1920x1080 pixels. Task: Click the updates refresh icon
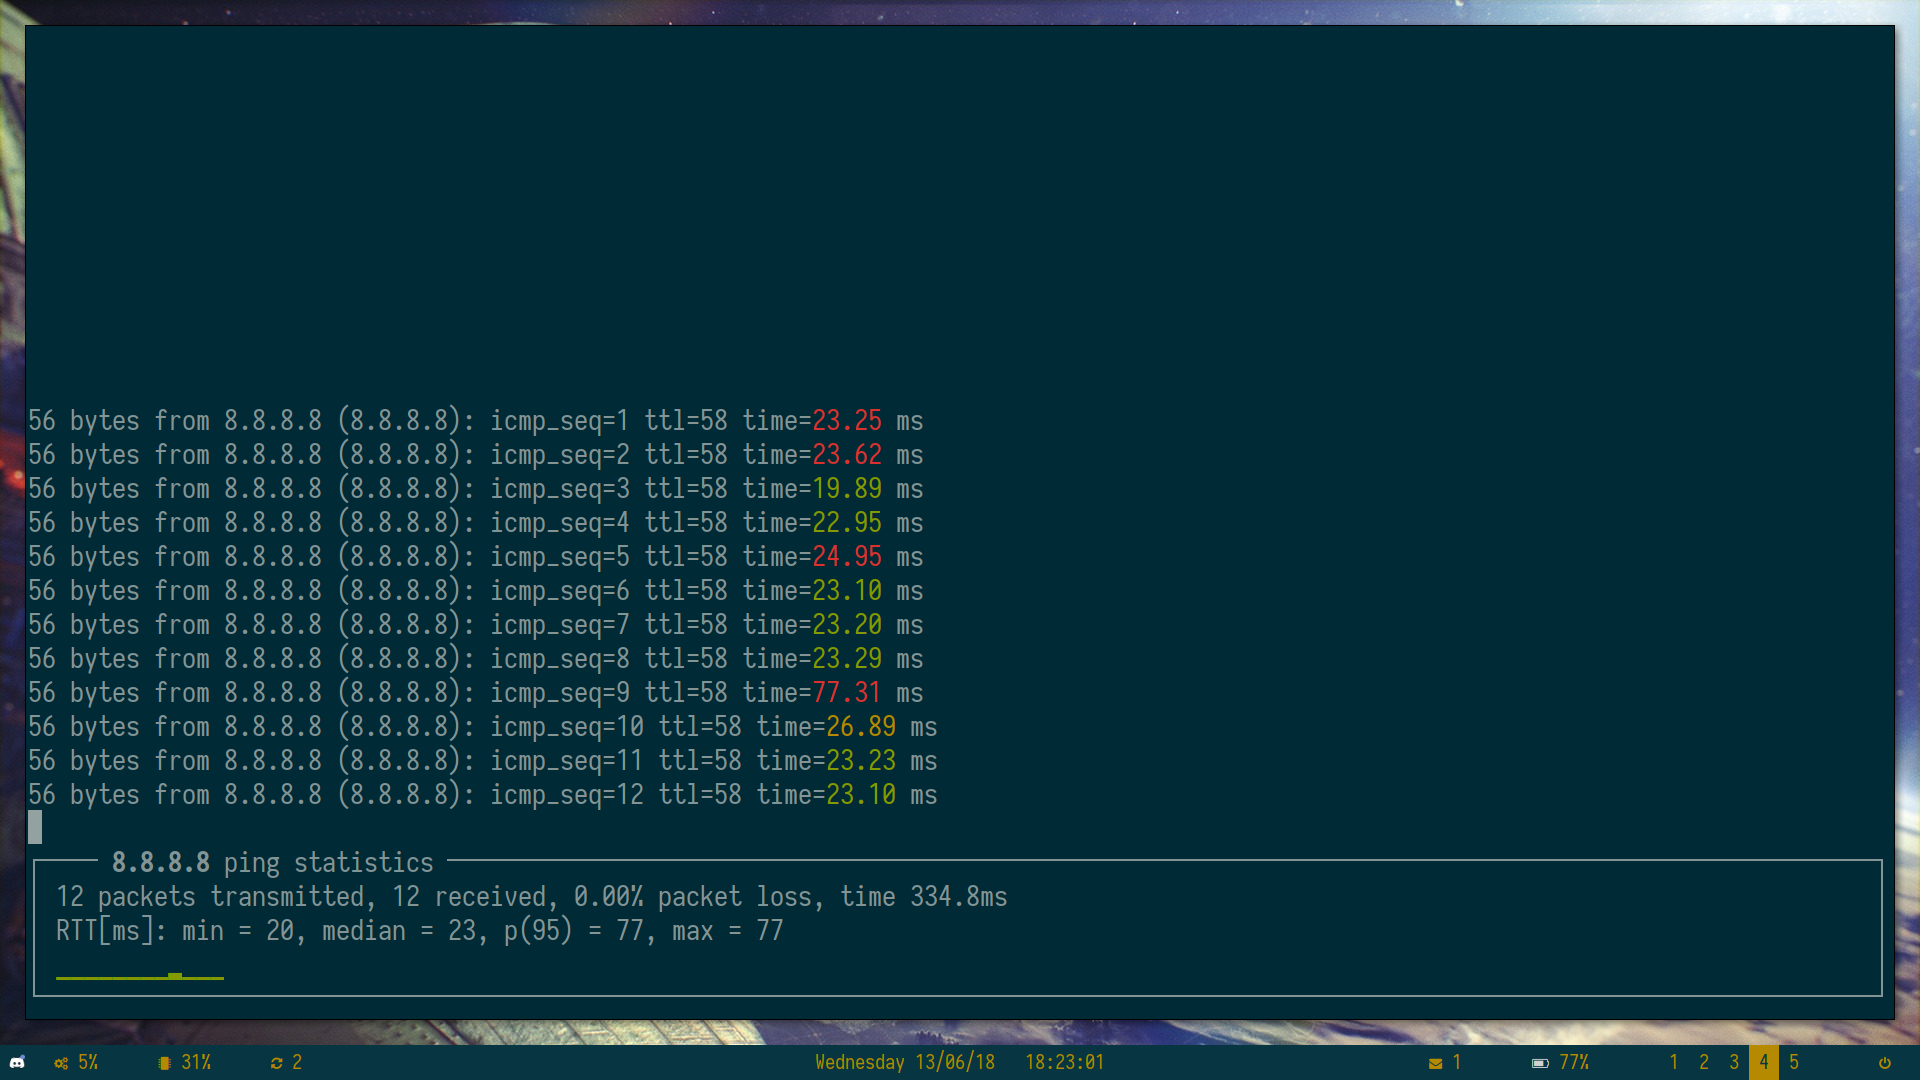(x=276, y=1063)
